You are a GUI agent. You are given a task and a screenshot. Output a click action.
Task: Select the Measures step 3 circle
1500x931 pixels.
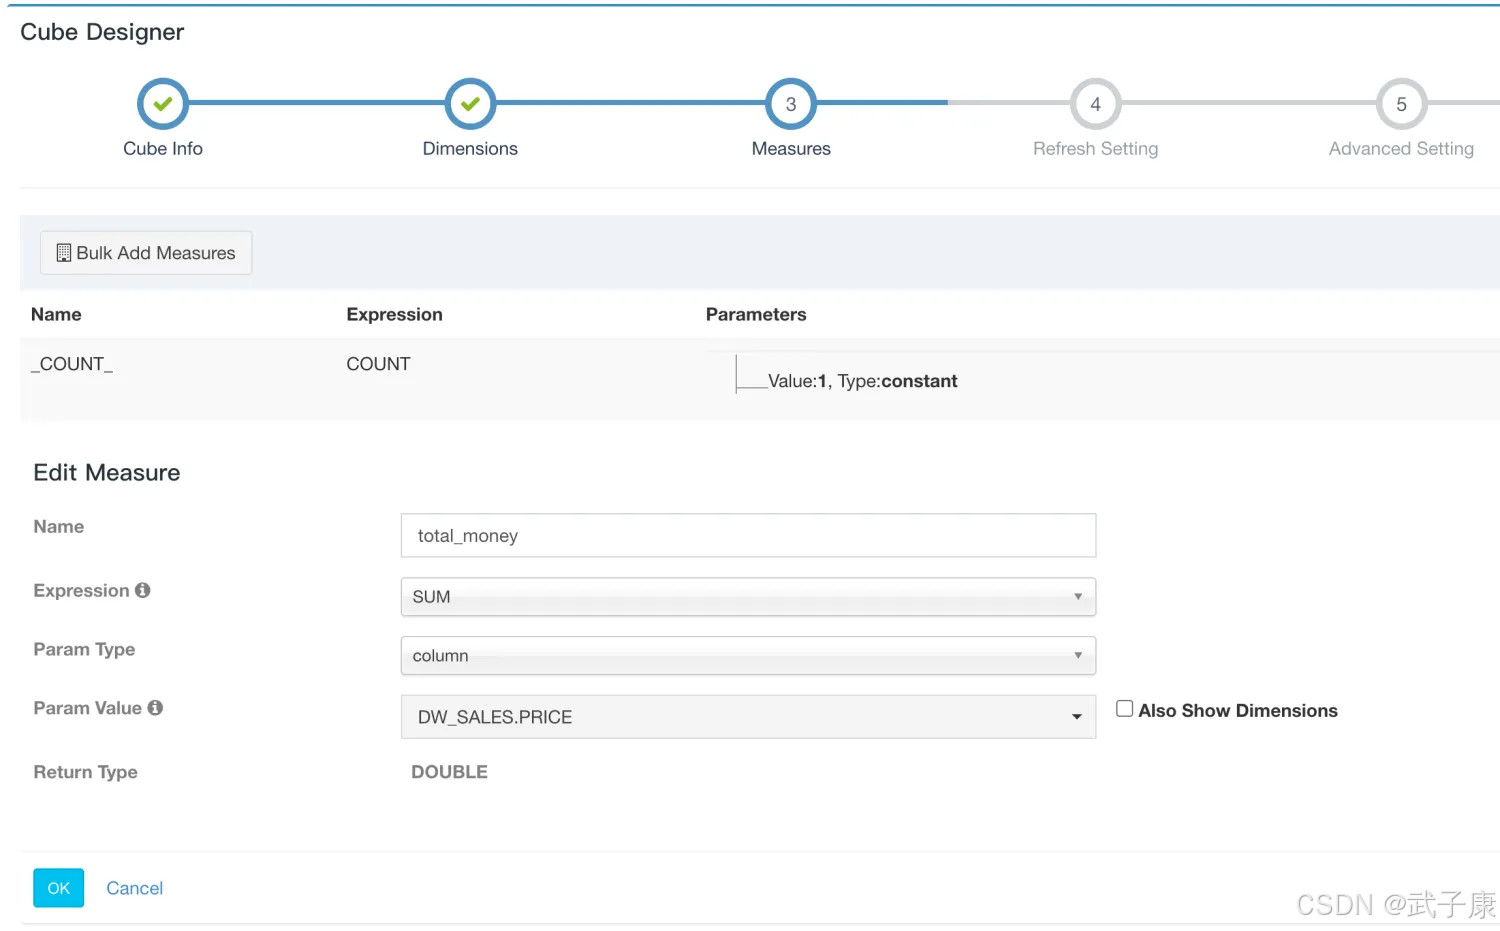coord(791,104)
